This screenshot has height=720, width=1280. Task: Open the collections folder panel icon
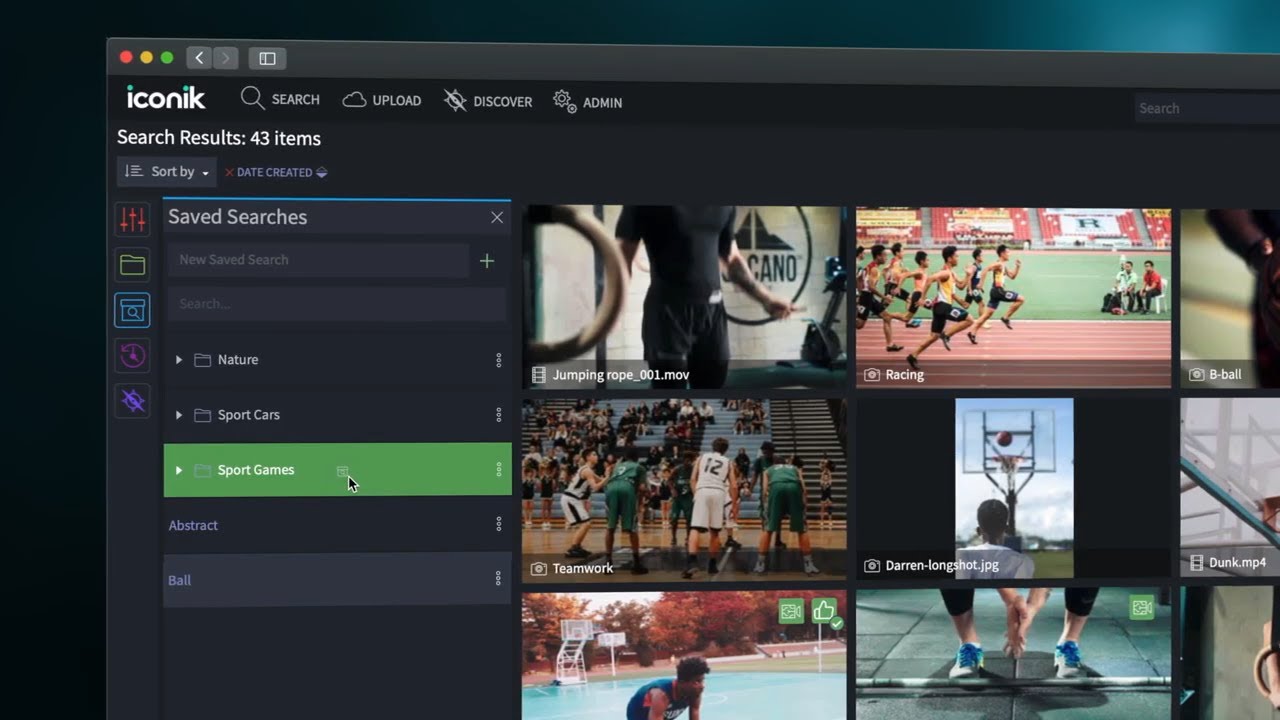(x=133, y=265)
